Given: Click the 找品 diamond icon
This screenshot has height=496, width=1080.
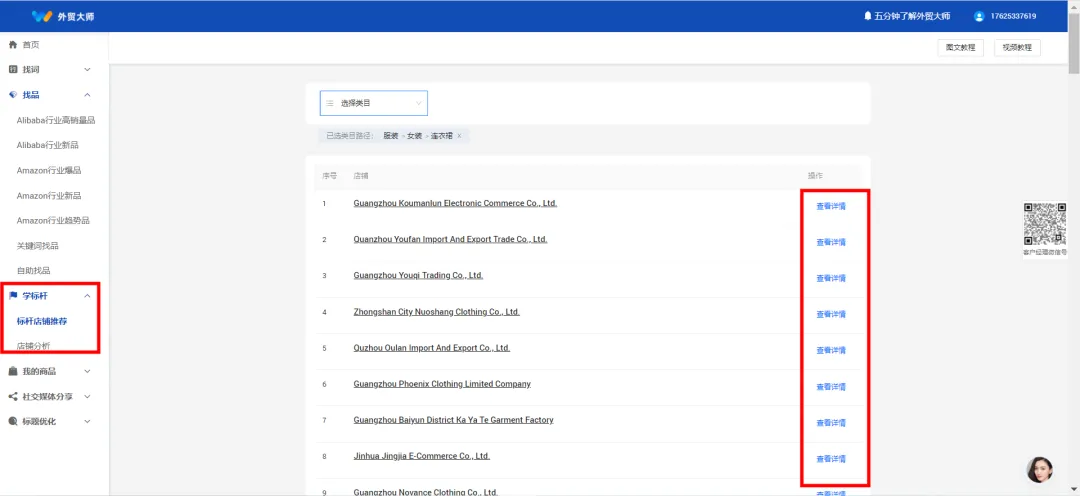Looking at the screenshot, I should tap(12, 95).
